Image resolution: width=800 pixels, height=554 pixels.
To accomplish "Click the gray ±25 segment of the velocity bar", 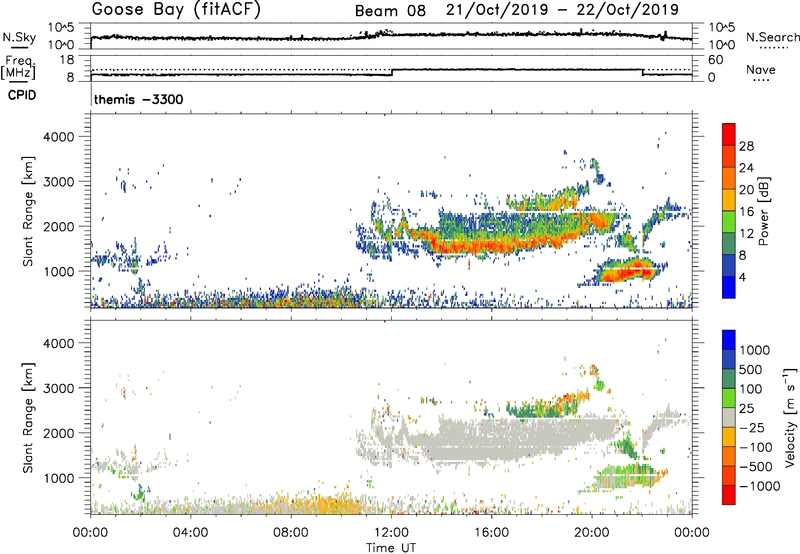I will 729,417.
